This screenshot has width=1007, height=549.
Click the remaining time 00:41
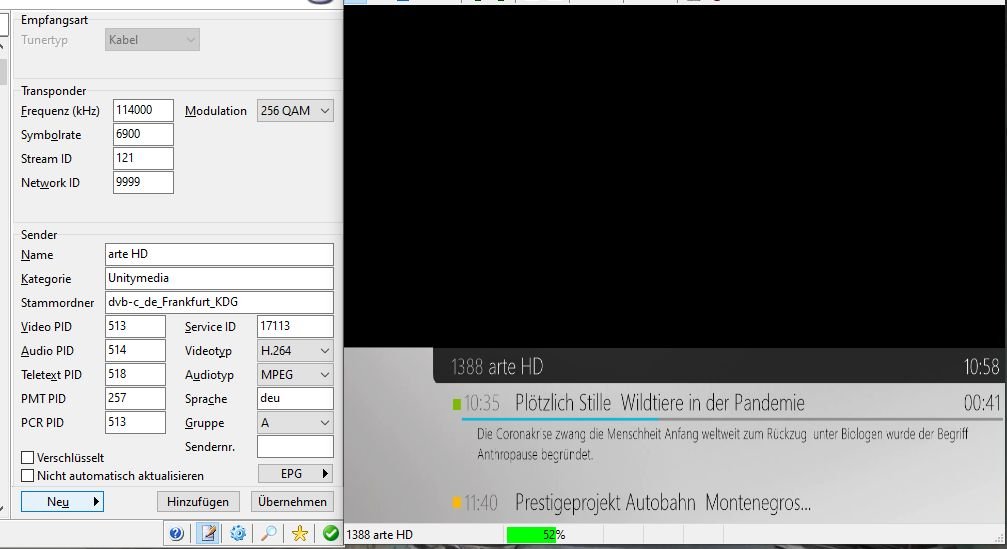tap(982, 403)
